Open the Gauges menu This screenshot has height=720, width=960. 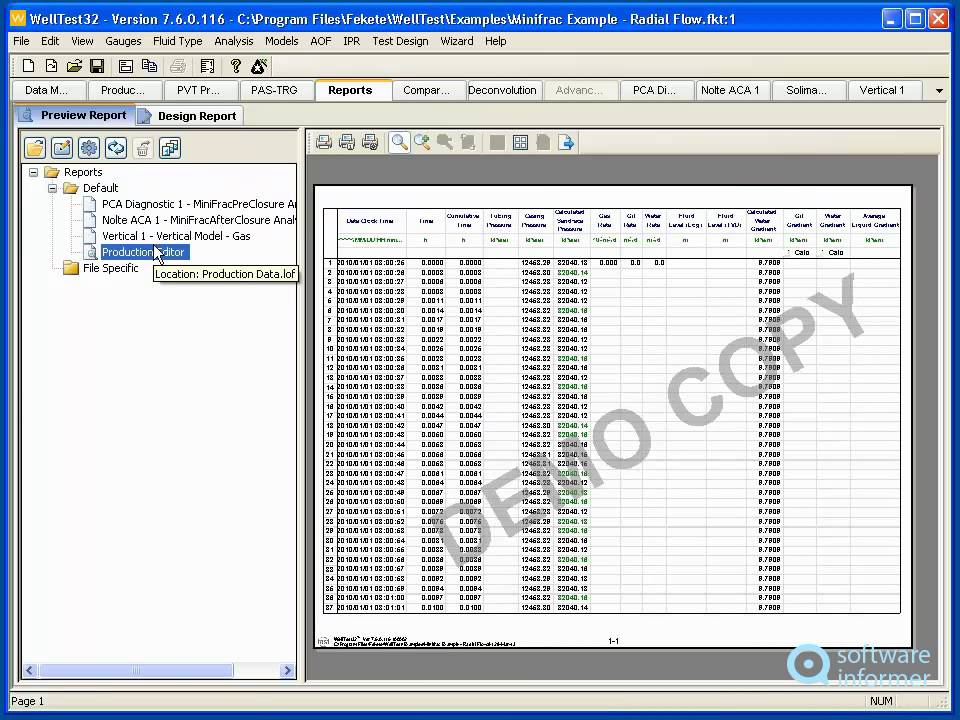click(123, 41)
